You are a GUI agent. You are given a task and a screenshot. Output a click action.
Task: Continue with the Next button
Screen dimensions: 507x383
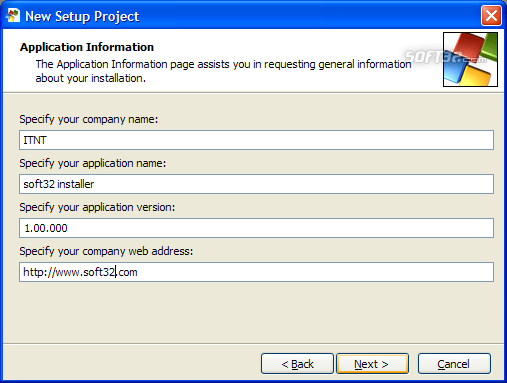(x=372, y=364)
